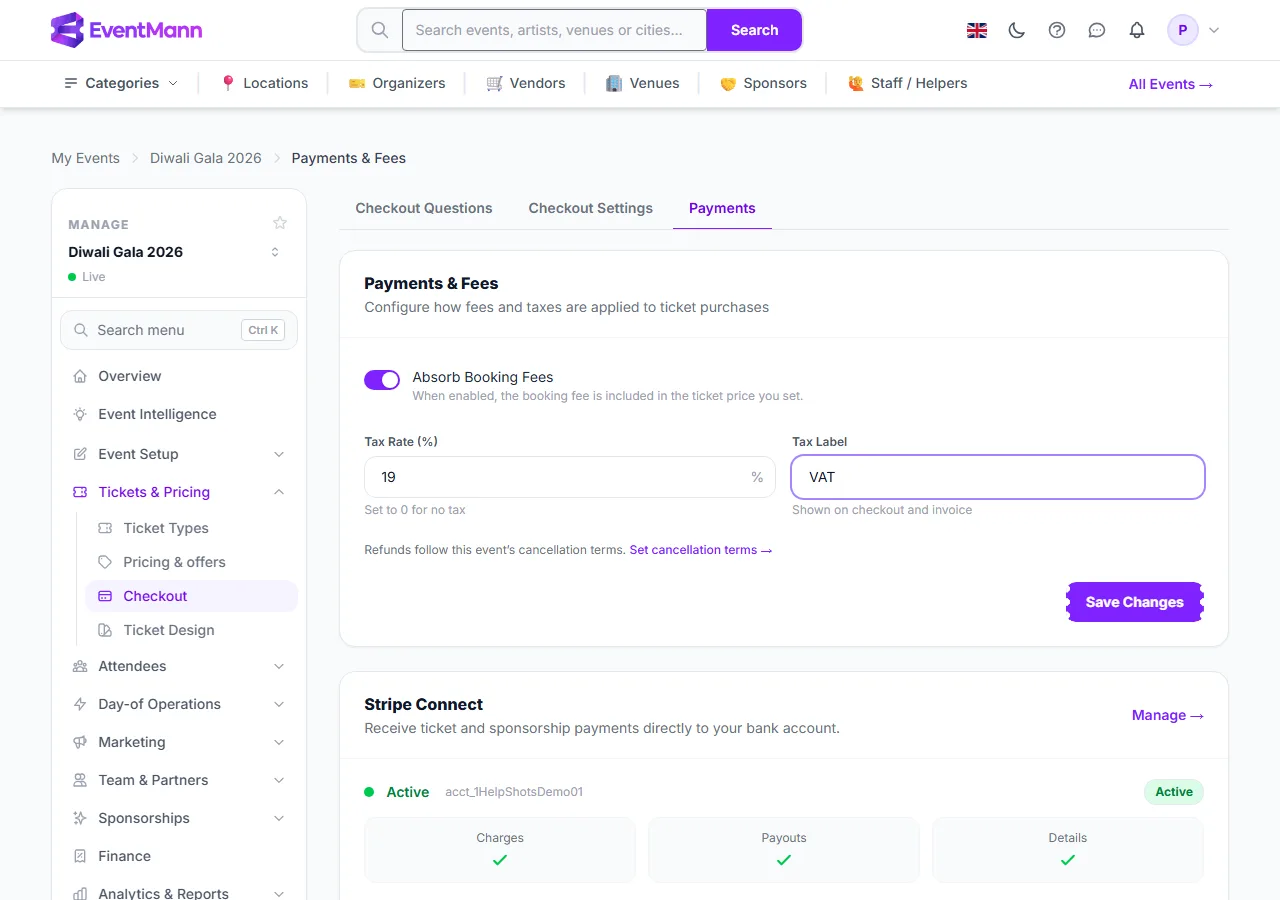The height and width of the screenshot is (900, 1280).
Task: Expand the Day-of Operations section
Action: [x=180, y=704]
